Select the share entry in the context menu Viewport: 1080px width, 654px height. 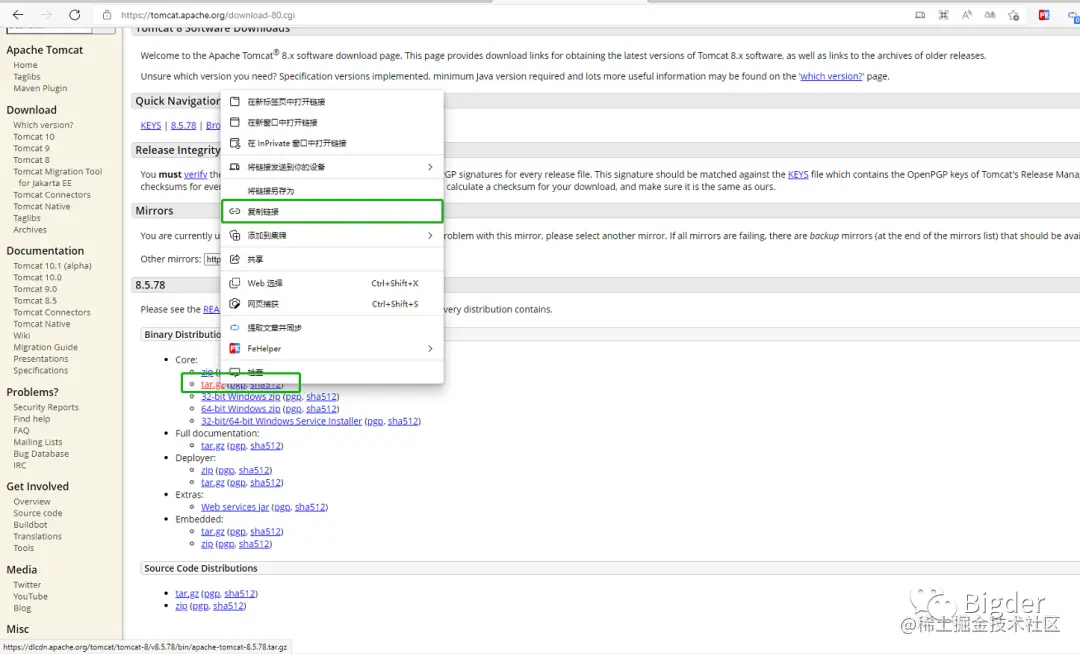tap(332, 259)
